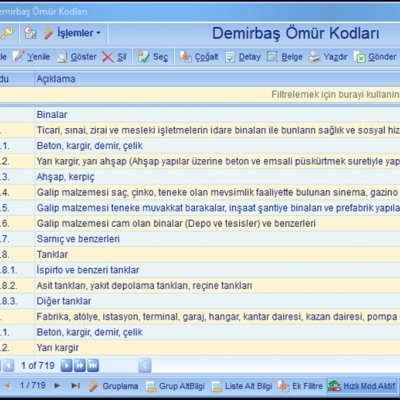Select the row 'Ahşap, kerpiç'

click(200, 177)
